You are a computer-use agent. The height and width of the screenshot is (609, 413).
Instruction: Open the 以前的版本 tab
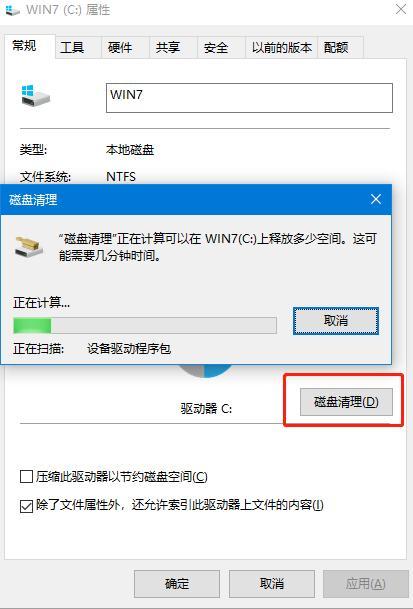[x=282, y=48]
